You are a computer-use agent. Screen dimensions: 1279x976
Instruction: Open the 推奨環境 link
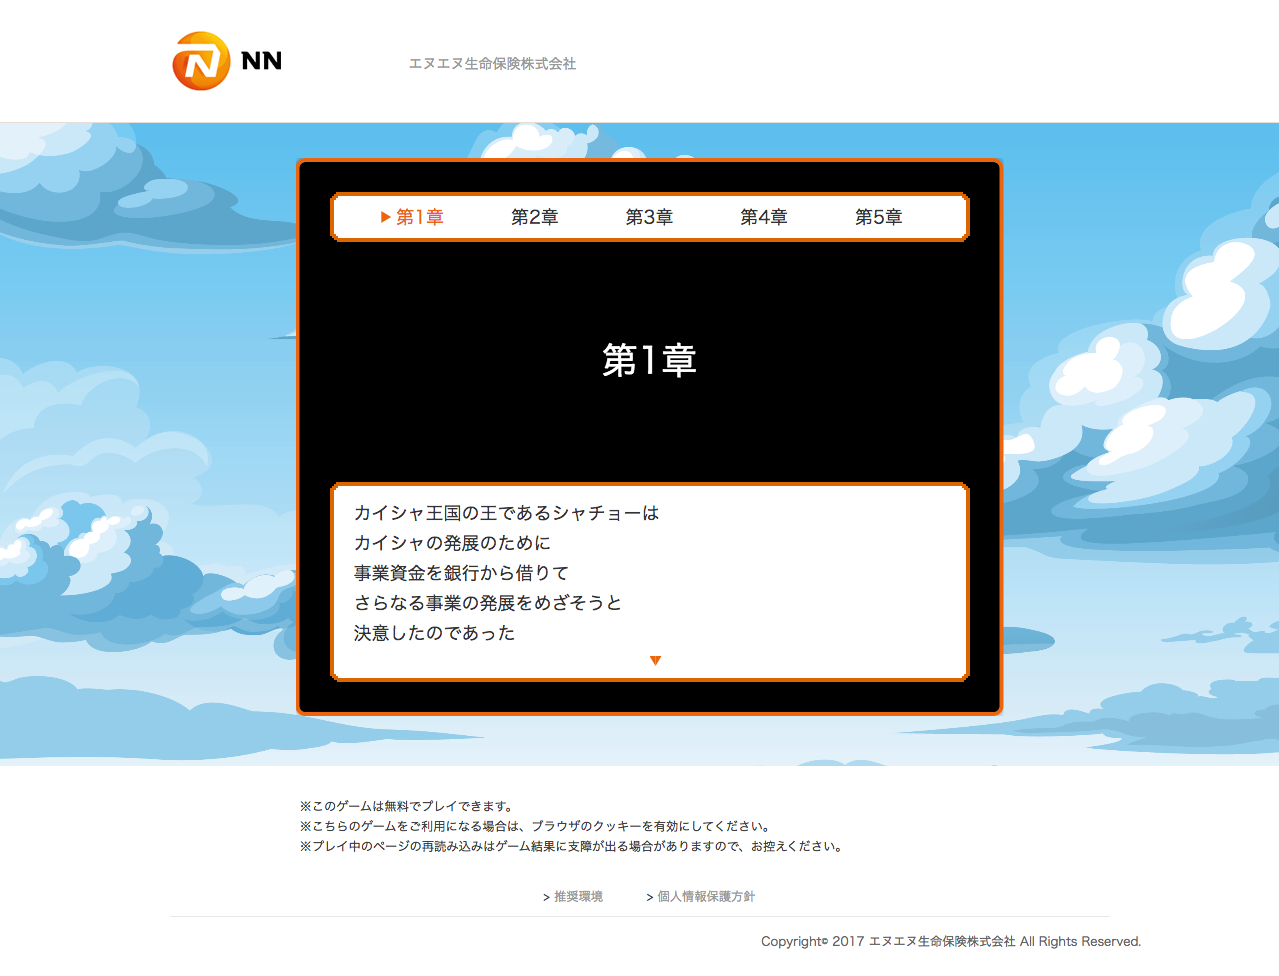point(578,897)
